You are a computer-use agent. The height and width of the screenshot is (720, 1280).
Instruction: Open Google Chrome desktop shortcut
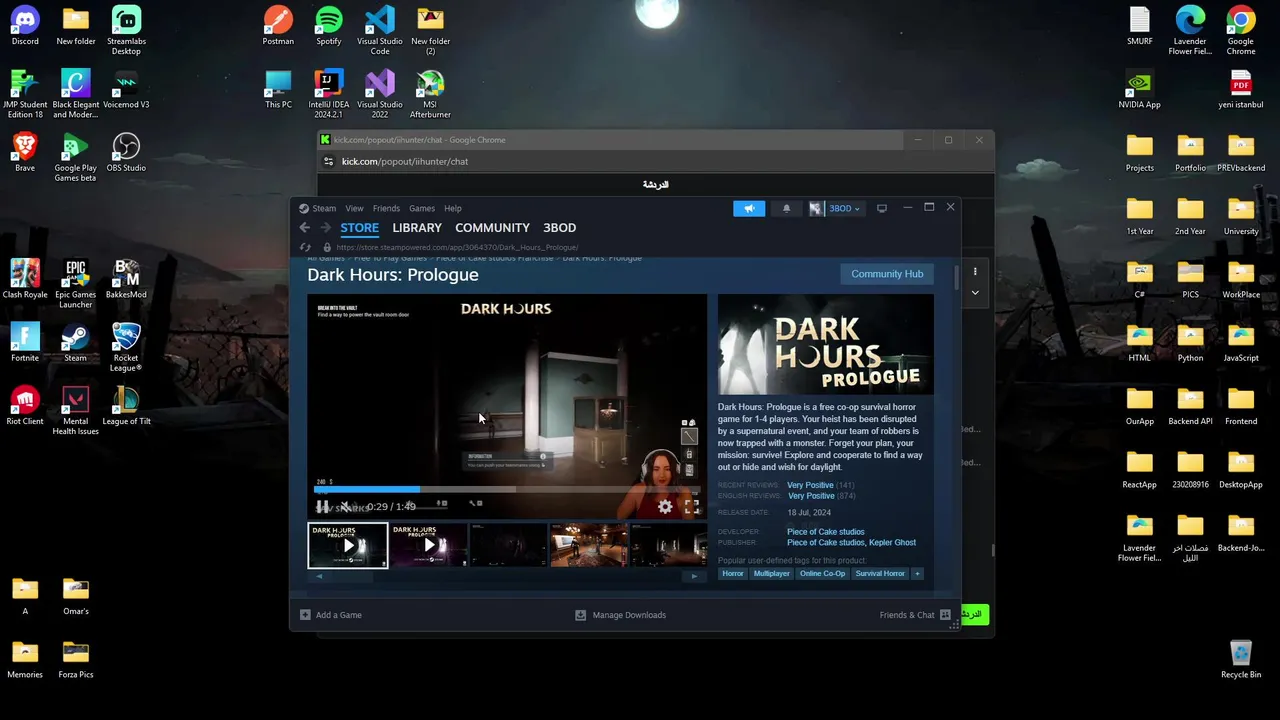1241,30
